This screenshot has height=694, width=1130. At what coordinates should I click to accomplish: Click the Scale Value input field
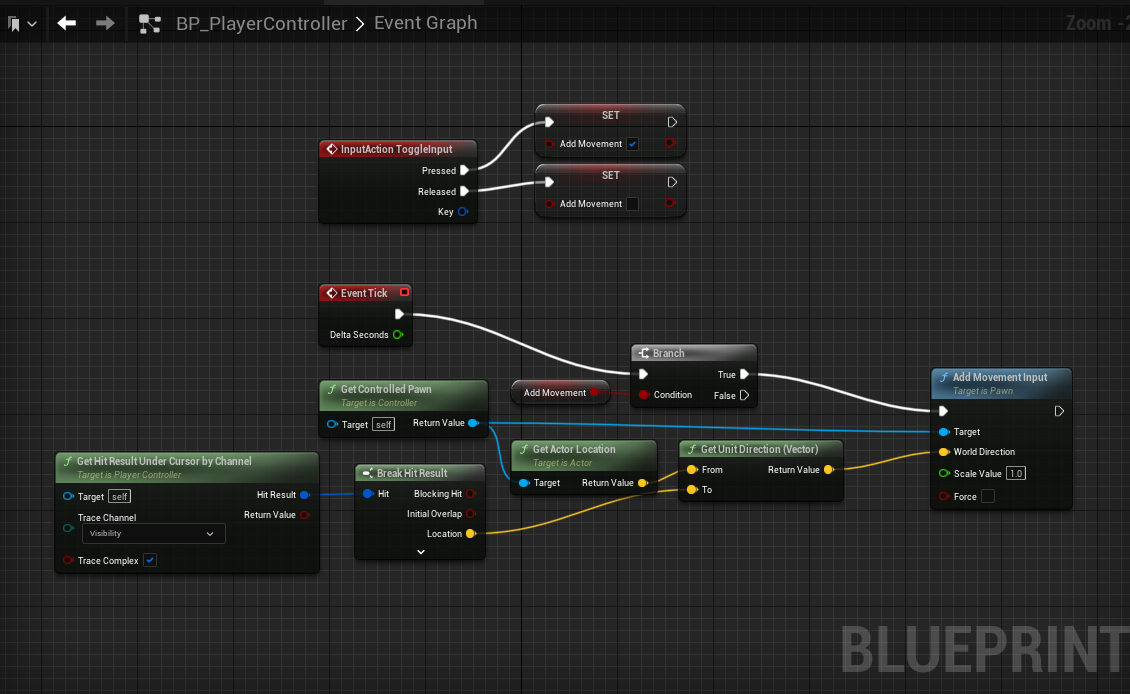click(1016, 474)
